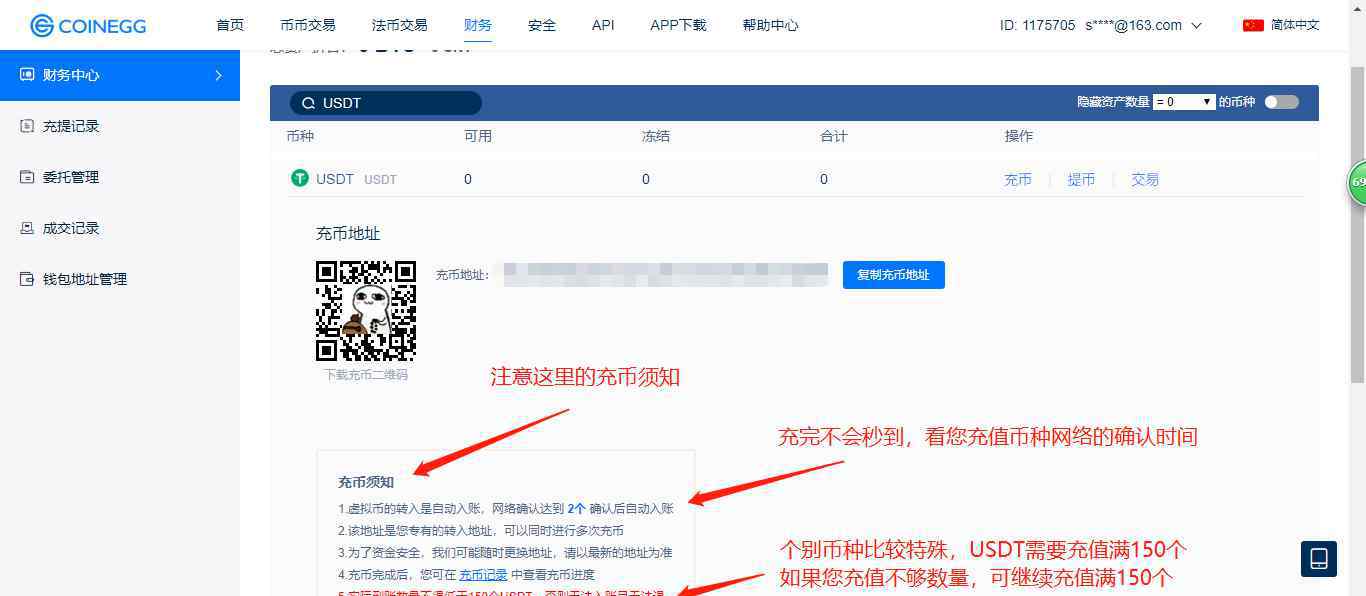
Task: Click the 充币 link for USDT
Action: tap(1018, 180)
